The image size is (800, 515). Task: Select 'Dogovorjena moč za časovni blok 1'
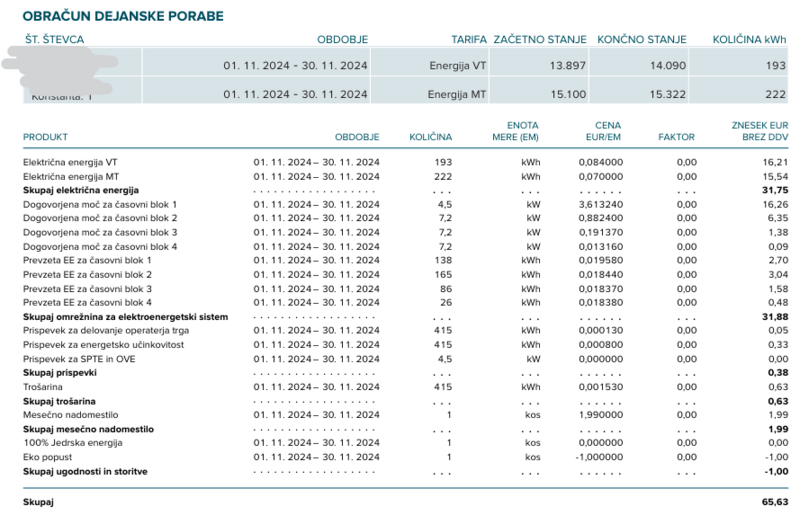[x=100, y=203]
